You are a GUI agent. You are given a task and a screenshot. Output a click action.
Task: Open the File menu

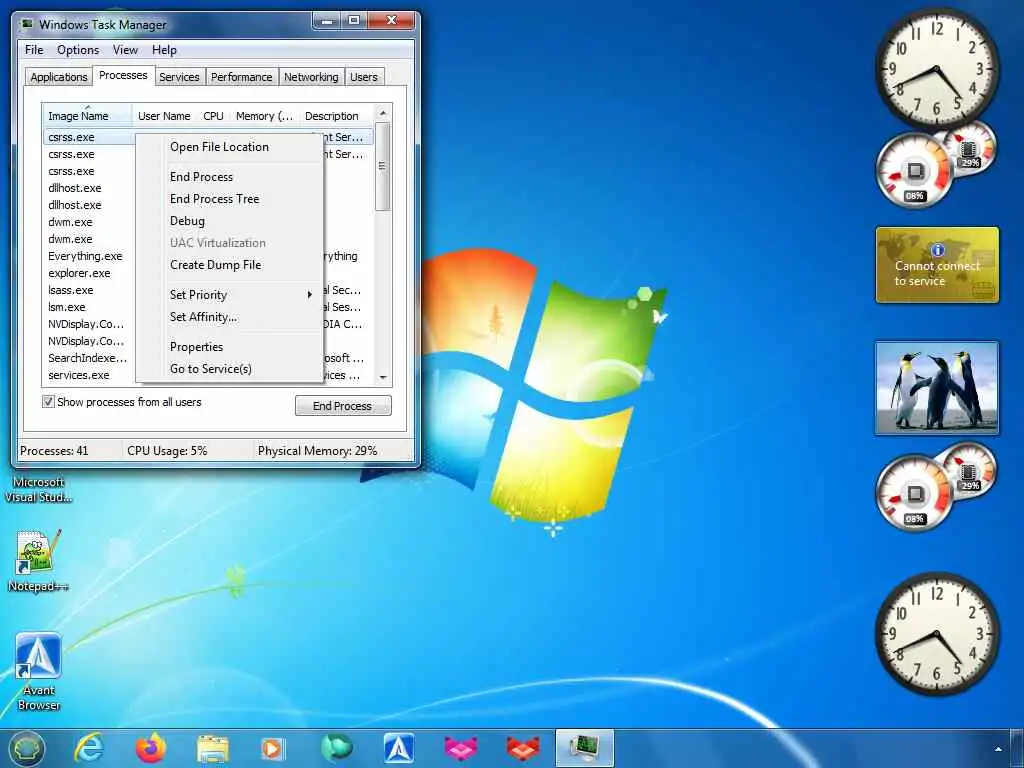(34, 50)
